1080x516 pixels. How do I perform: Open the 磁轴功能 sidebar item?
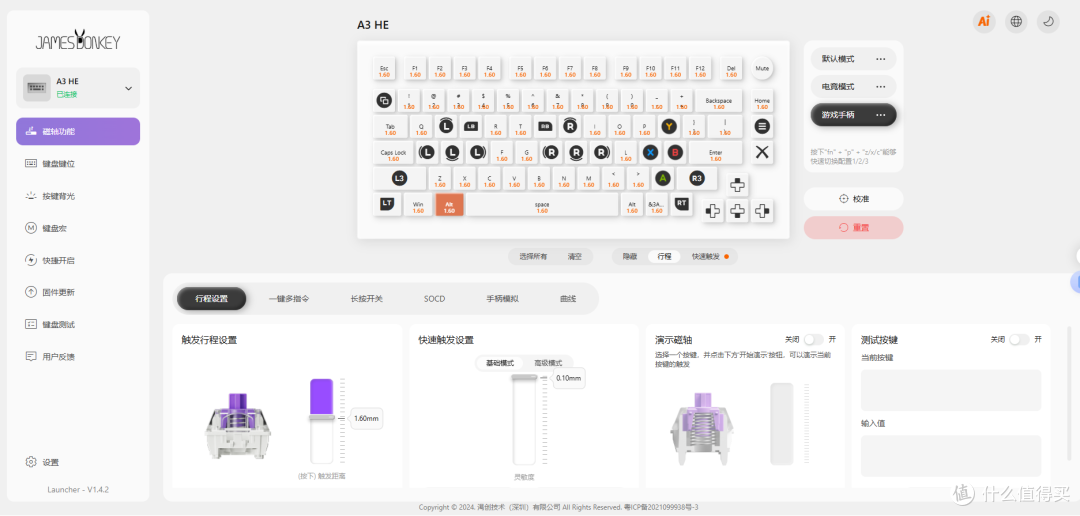[78, 132]
